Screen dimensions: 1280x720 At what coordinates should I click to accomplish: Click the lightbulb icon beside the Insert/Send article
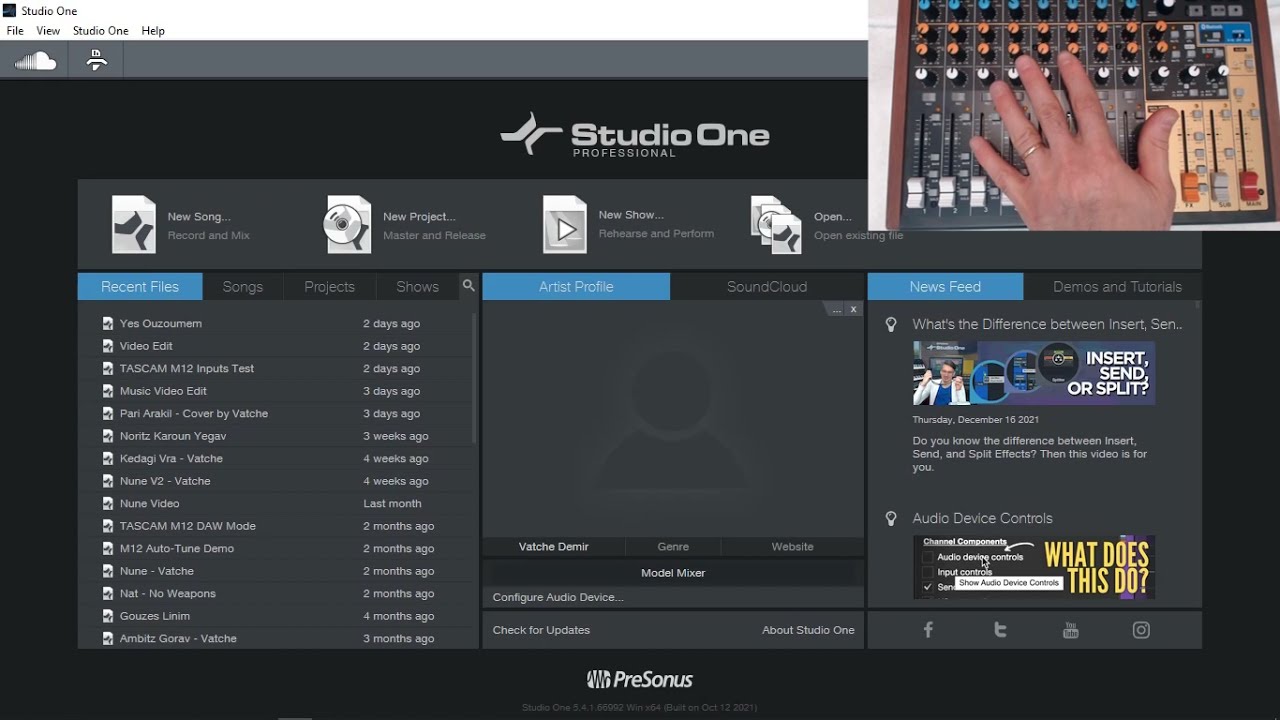(891, 324)
